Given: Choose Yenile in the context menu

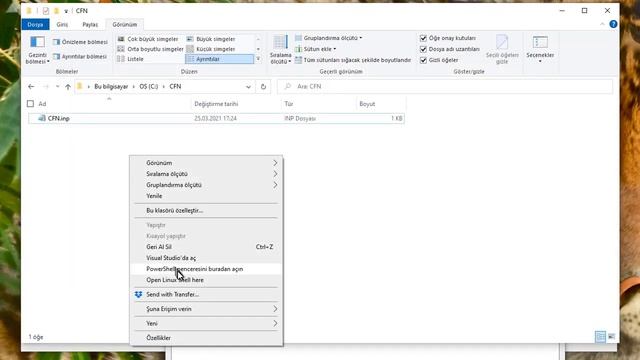Looking at the screenshot, I should coord(207,196).
